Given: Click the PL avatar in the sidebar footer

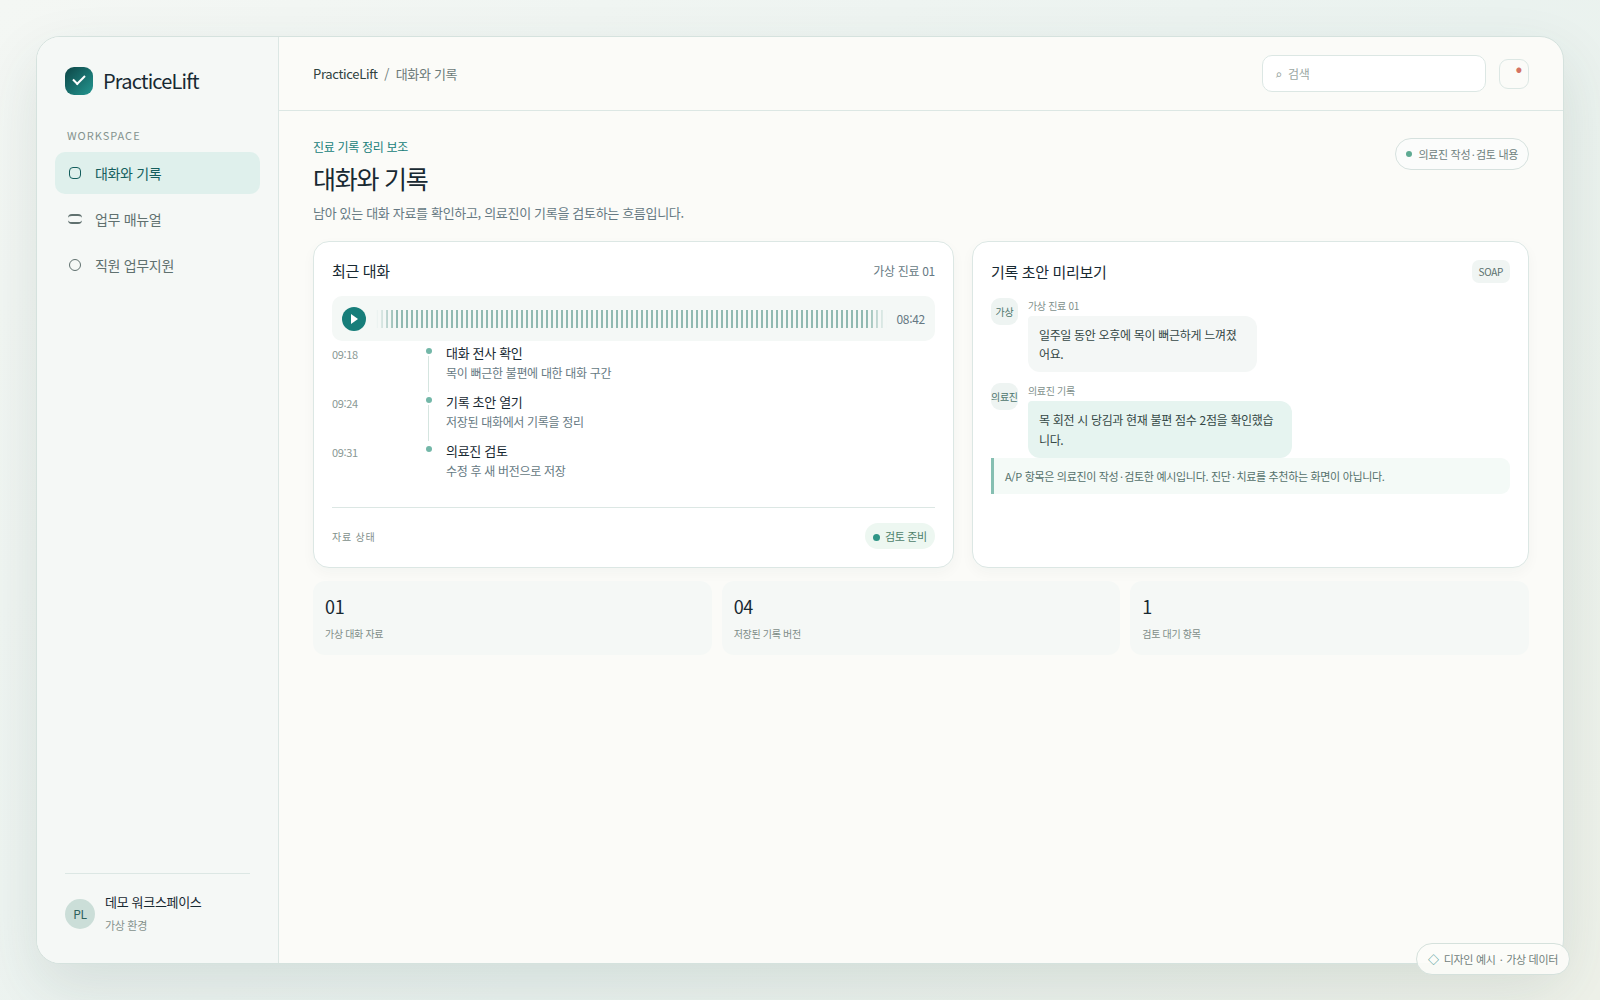Looking at the screenshot, I should pyautogui.click(x=80, y=914).
